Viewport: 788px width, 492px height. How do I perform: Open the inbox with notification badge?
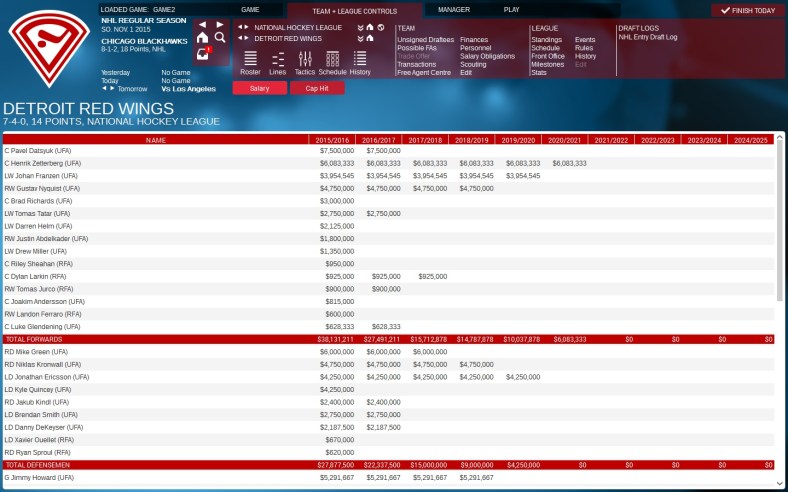pos(203,54)
